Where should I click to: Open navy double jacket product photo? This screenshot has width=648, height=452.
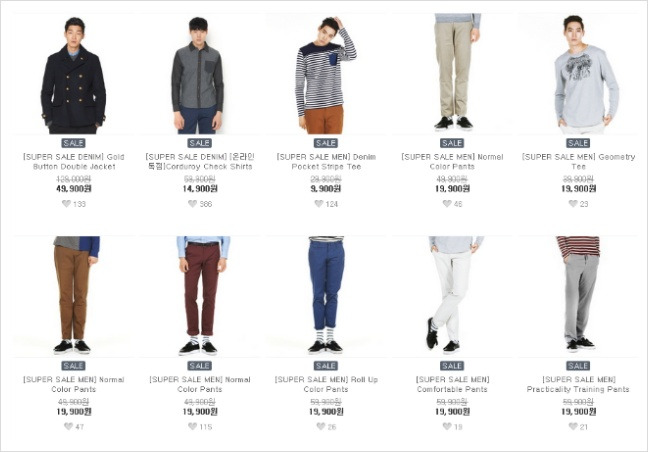74,74
